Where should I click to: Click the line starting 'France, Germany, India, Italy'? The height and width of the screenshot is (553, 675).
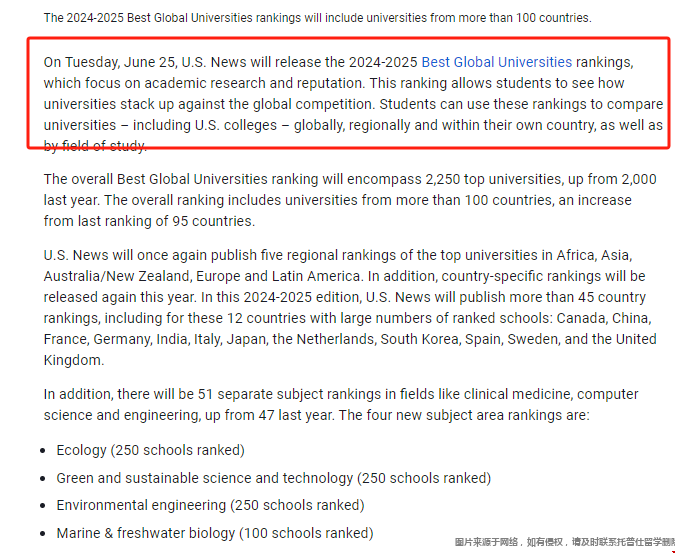click(x=350, y=339)
